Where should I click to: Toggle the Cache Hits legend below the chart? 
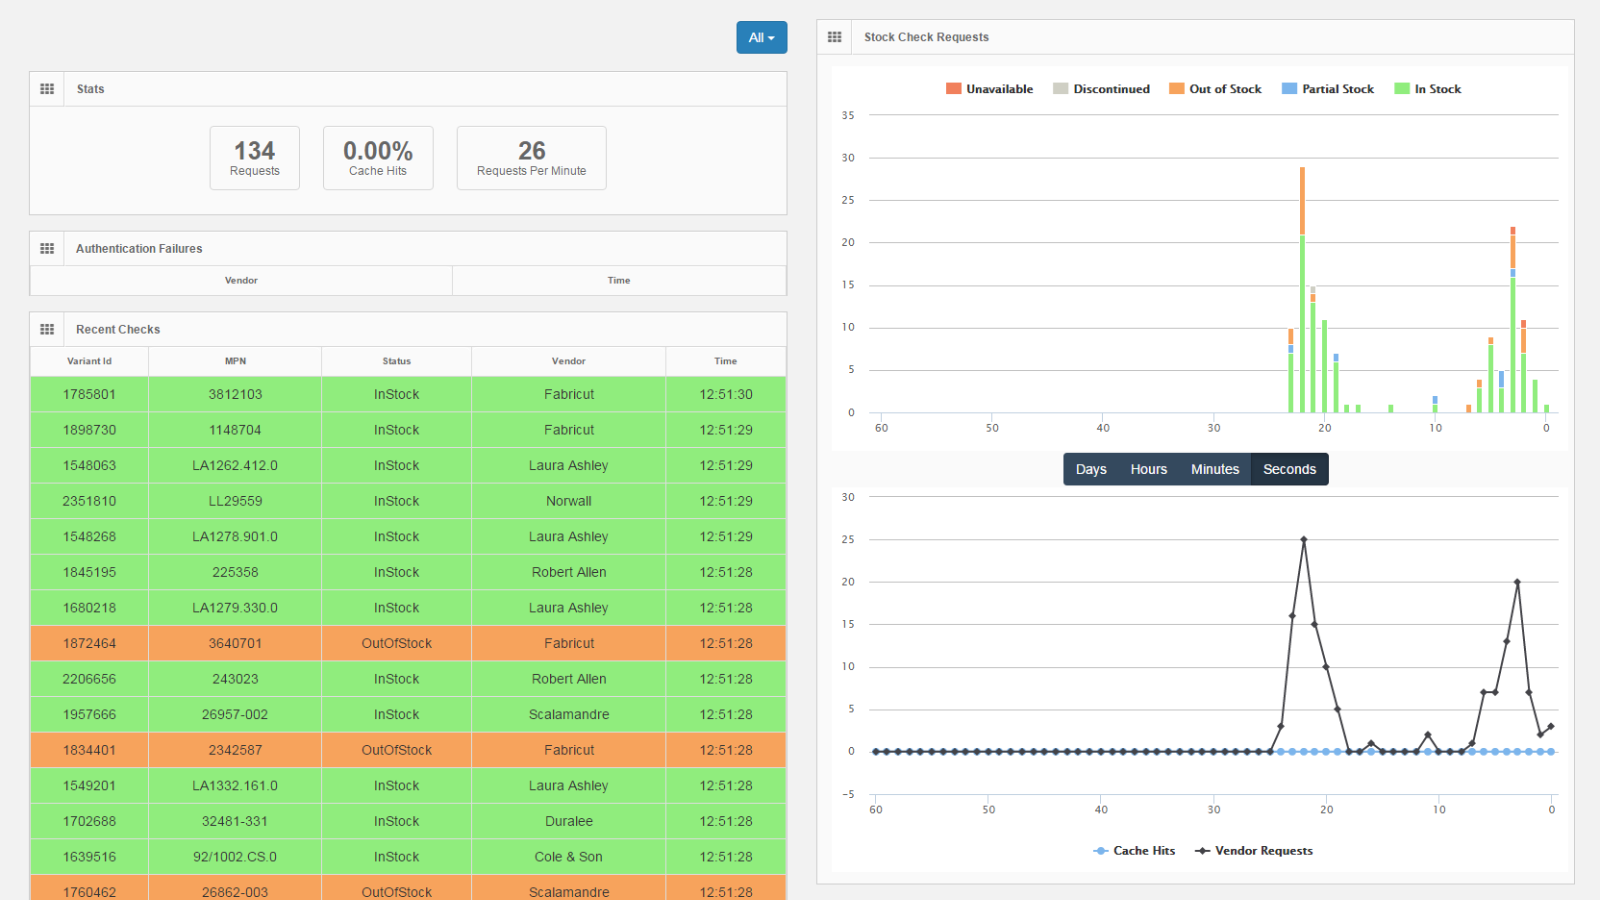point(1134,850)
